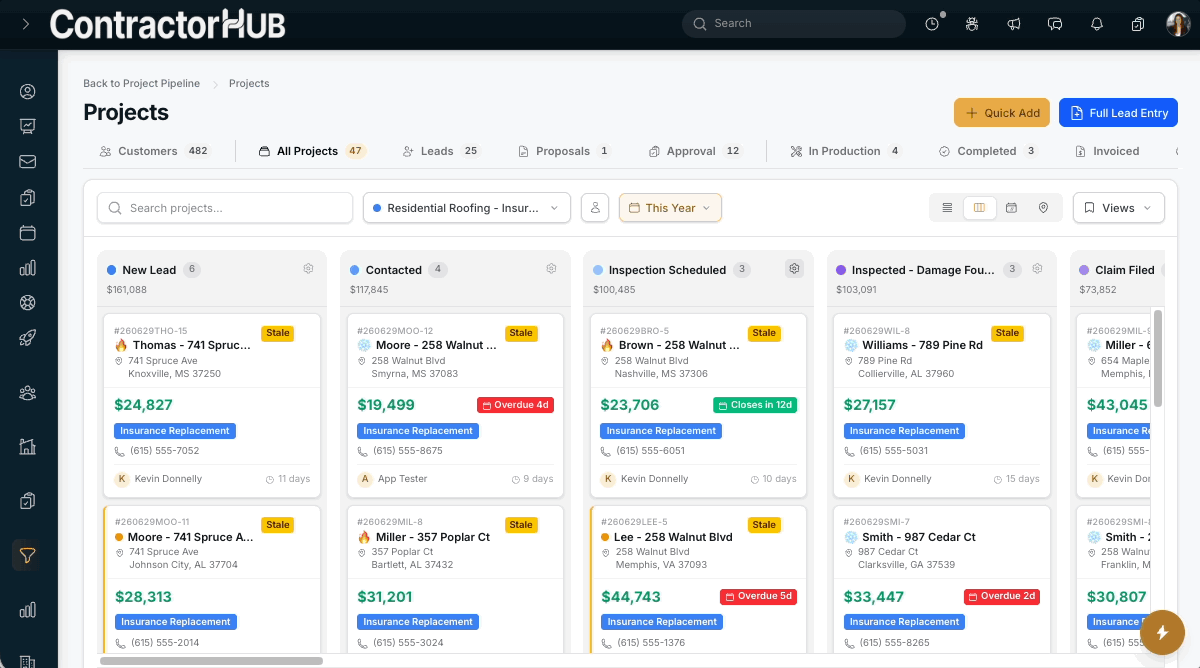Switch to the Customers tab
This screenshot has width=1200, height=668.
(155, 151)
